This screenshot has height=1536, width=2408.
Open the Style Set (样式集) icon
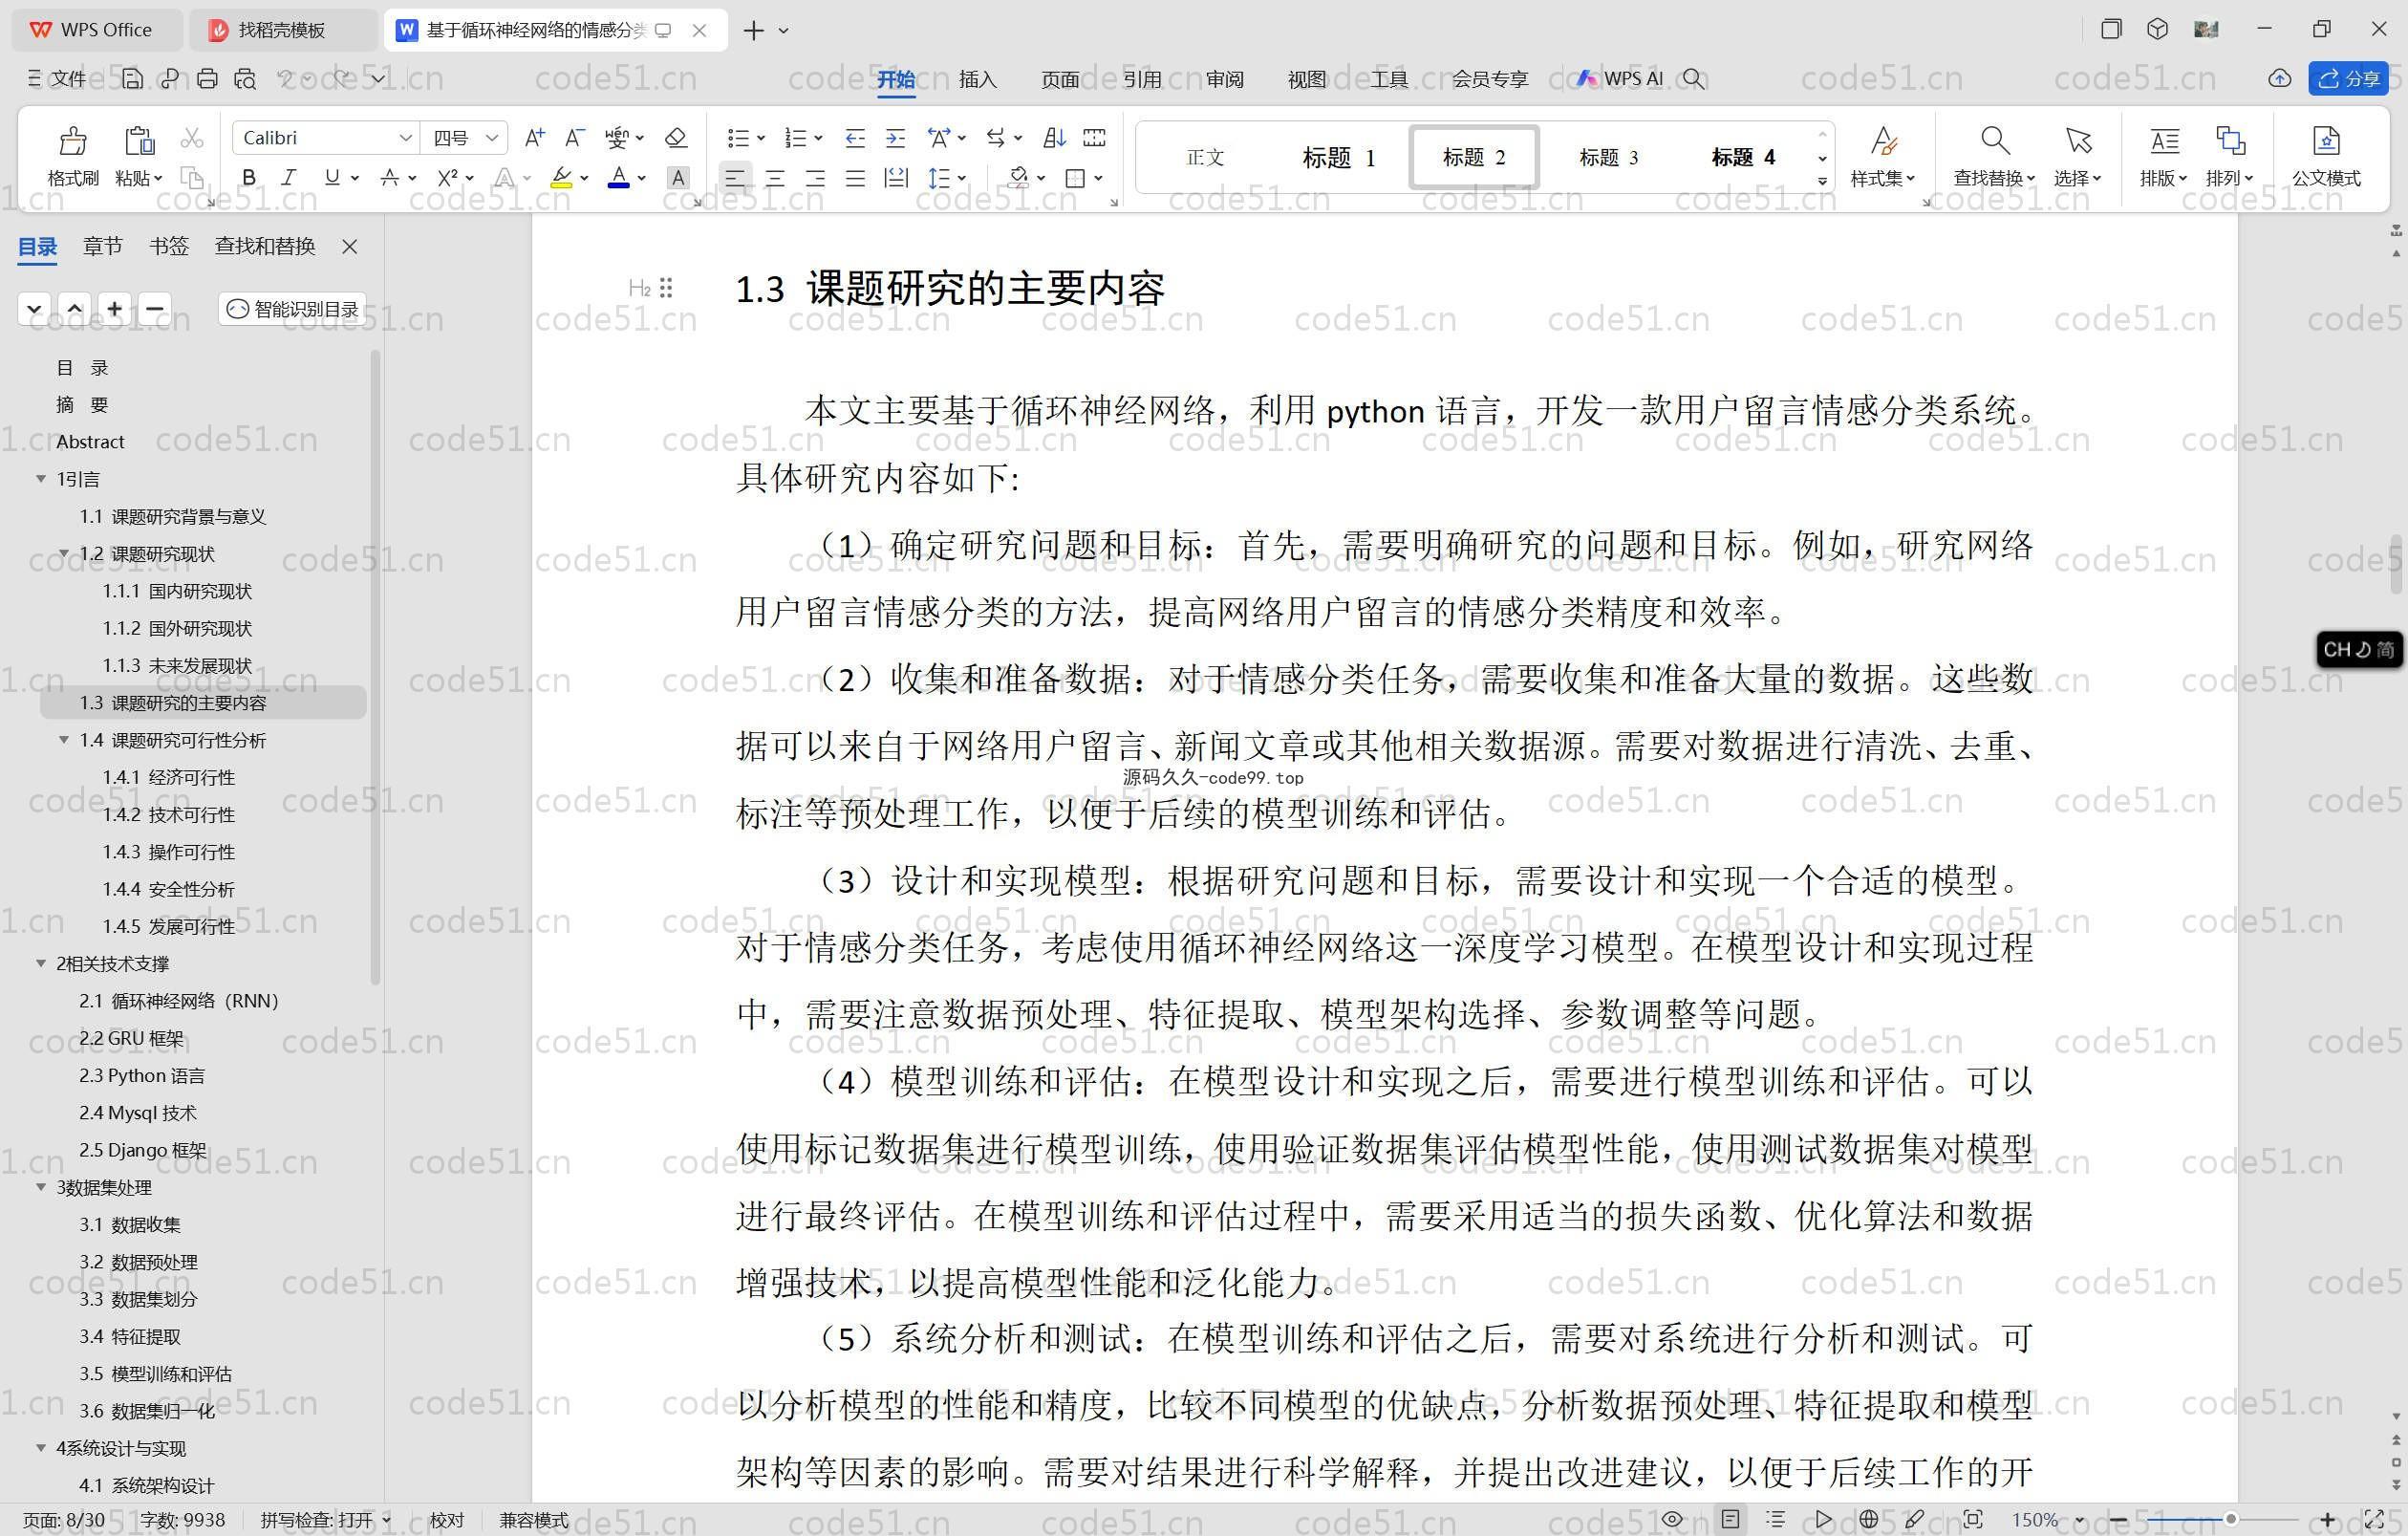(x=1883, y=141)
